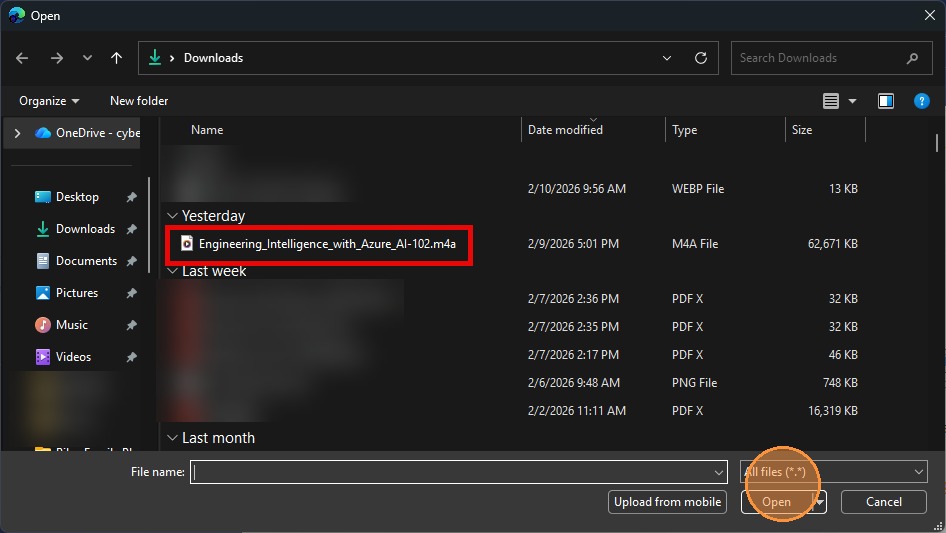Image resolution: width=946 pixels, height=533 pixels.
Task: Go back with the left arrow
Action: (x=22, y=58)
